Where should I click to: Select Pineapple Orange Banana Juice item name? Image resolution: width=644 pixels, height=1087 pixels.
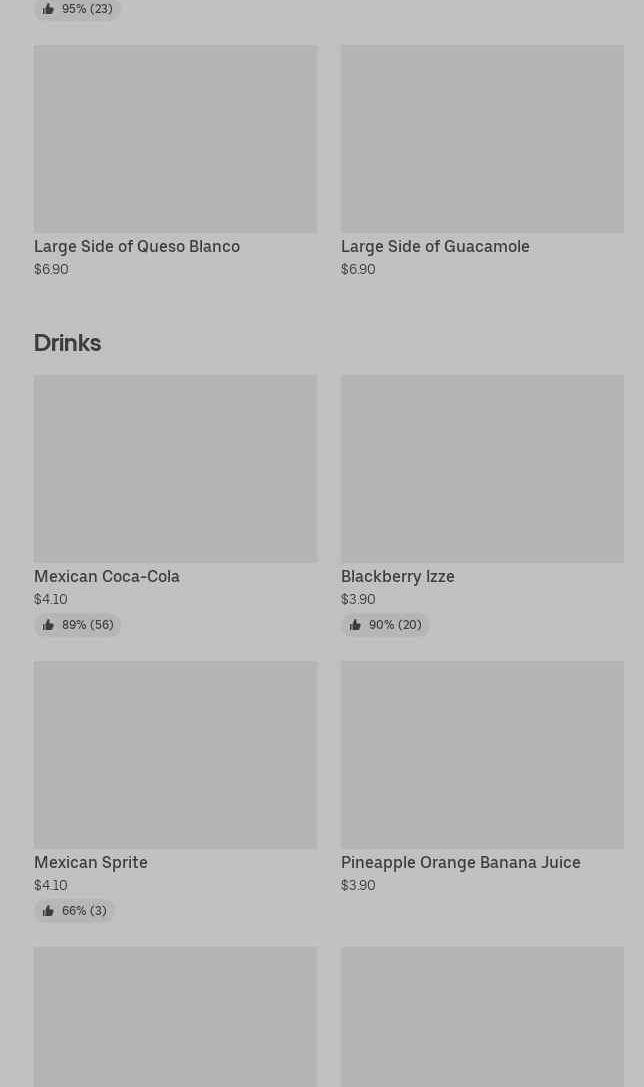coord(461,862)
